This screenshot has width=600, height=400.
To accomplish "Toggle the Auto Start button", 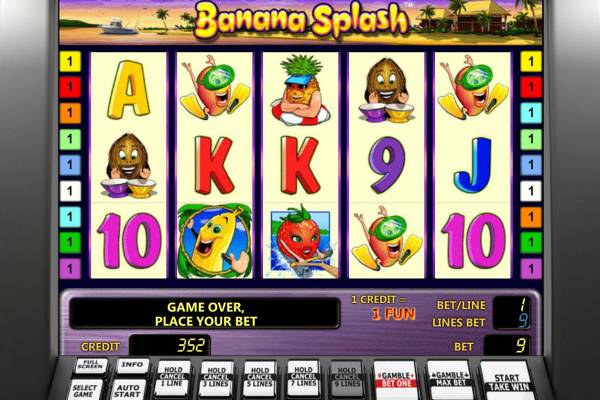I will tap(128, 390).
